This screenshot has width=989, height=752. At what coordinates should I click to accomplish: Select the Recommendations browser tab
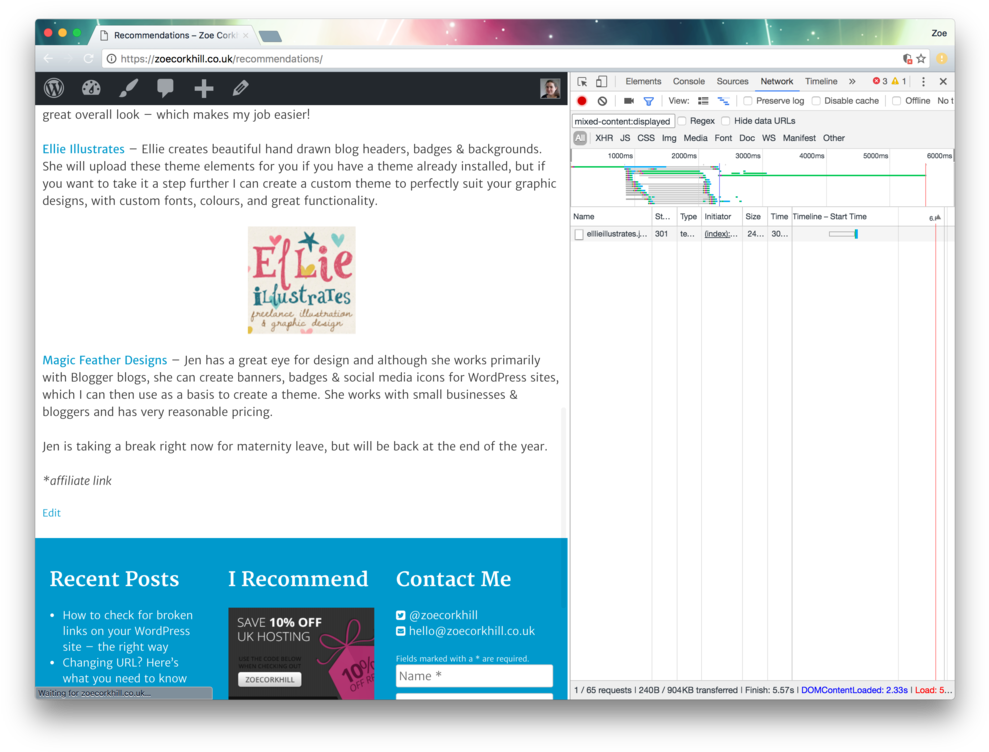click(x=175, y=35)
